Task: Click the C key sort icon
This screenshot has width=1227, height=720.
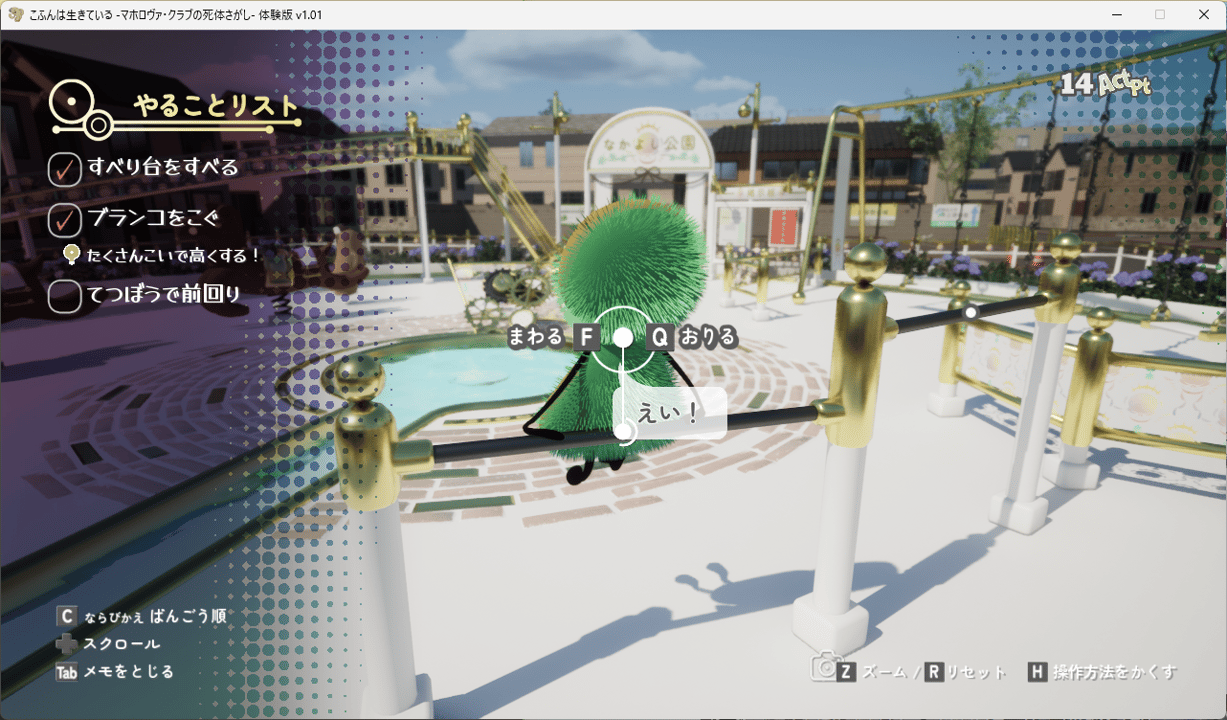Action: point(66,617)
